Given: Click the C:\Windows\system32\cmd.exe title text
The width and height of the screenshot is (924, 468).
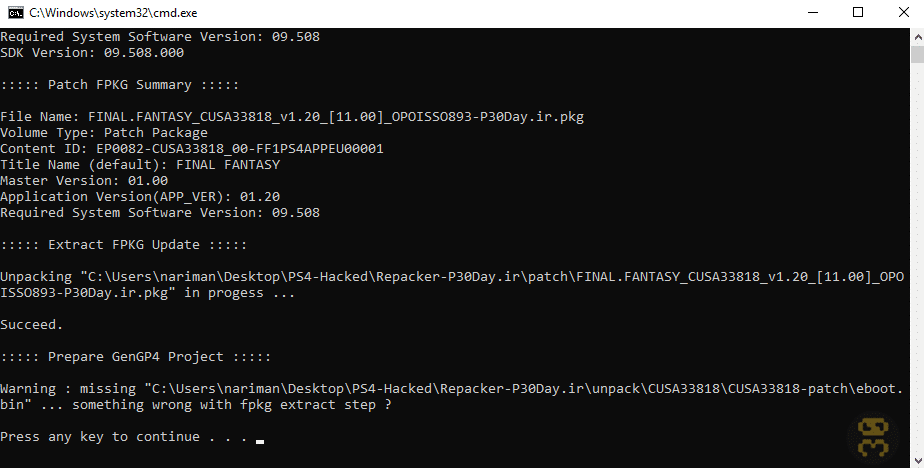Looking at the screenshot, I should (x=113, y=12).
